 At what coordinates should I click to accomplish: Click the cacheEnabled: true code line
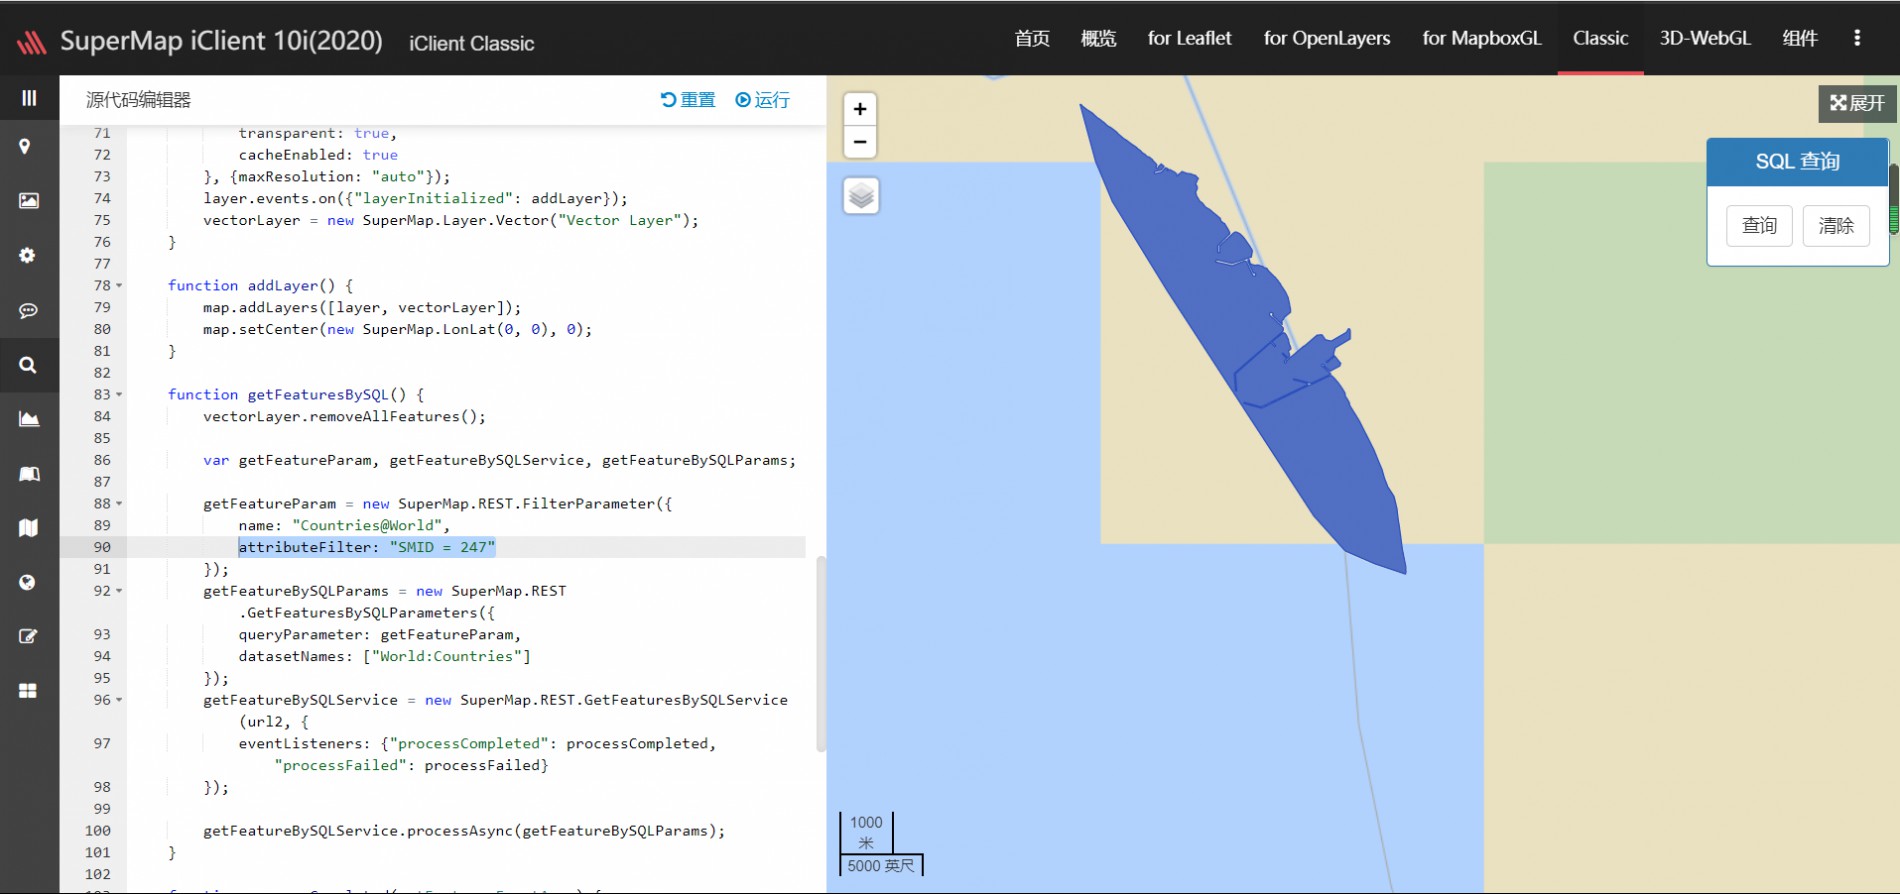point(318,155)
